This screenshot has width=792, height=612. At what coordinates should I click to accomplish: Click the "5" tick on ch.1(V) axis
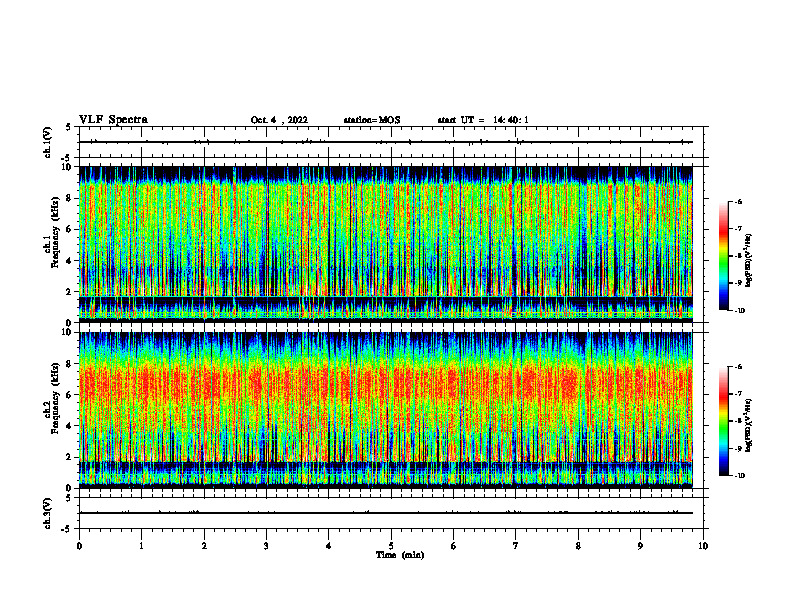point(69,127)
